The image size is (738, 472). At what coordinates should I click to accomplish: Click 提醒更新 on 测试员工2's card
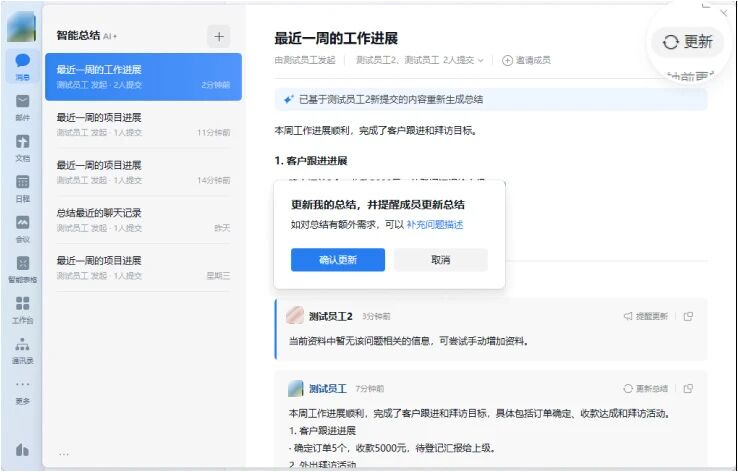pos(645,317)
